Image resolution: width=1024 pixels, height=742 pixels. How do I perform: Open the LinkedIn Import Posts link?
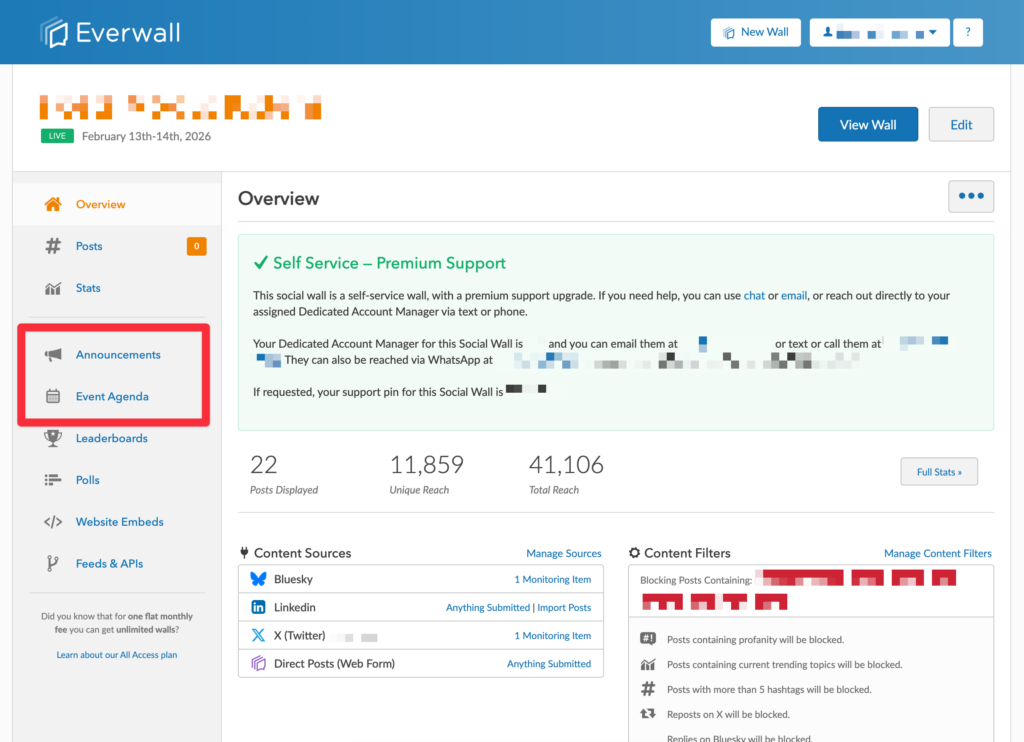point(564,607)
